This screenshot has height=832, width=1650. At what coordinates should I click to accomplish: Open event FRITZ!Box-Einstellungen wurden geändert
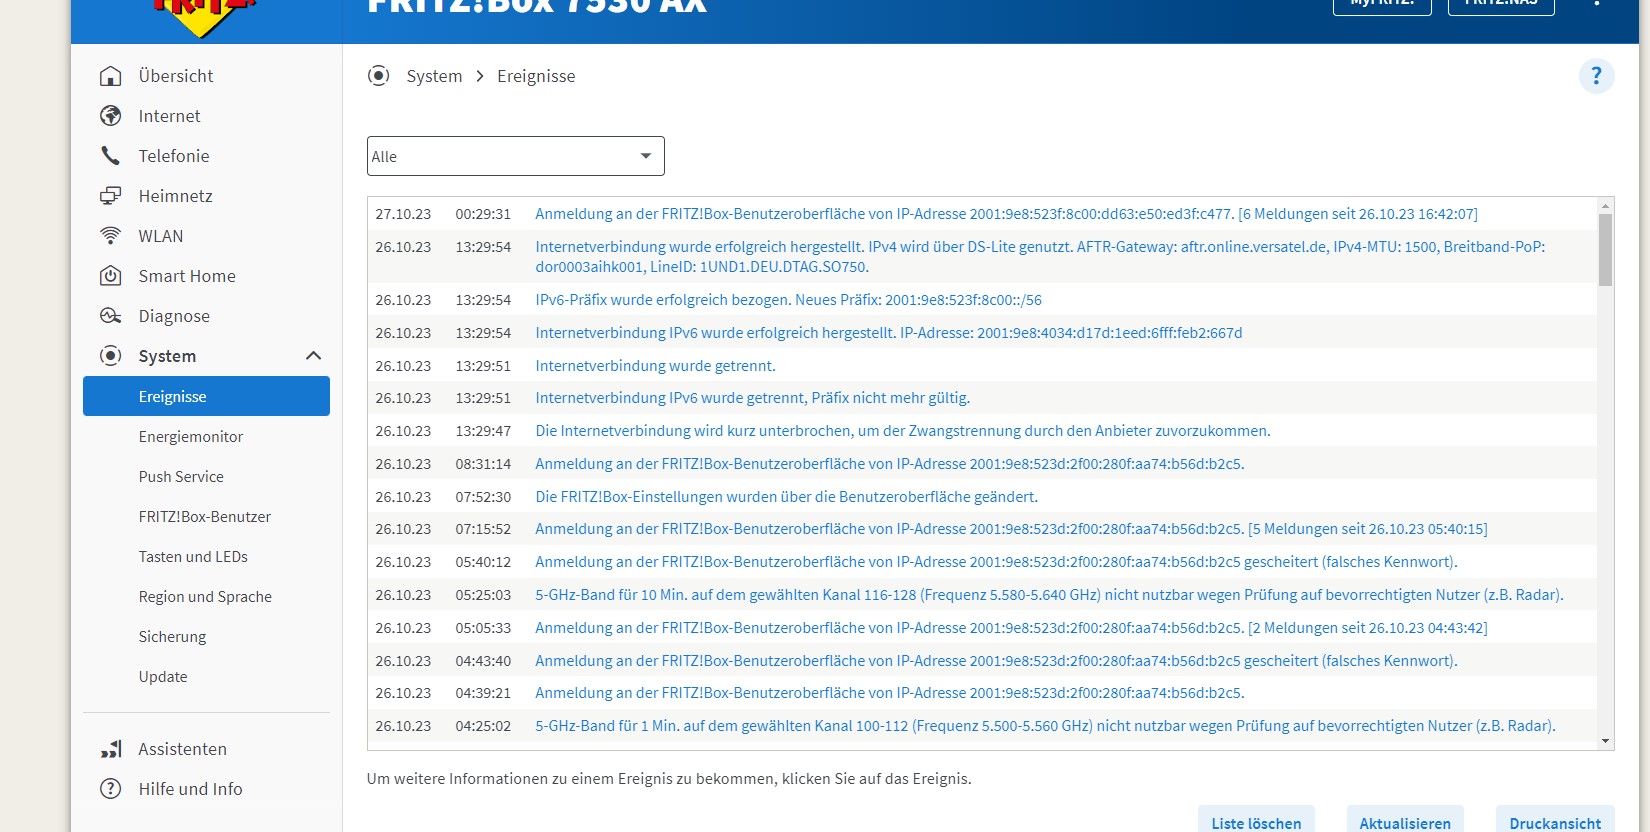(786, 497)
